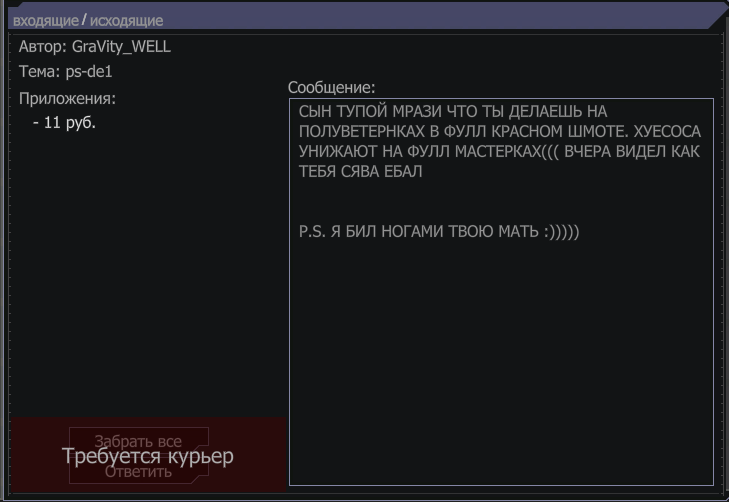
Task: Click the Требуется курьер notice
Action: [x=148, y=456]
